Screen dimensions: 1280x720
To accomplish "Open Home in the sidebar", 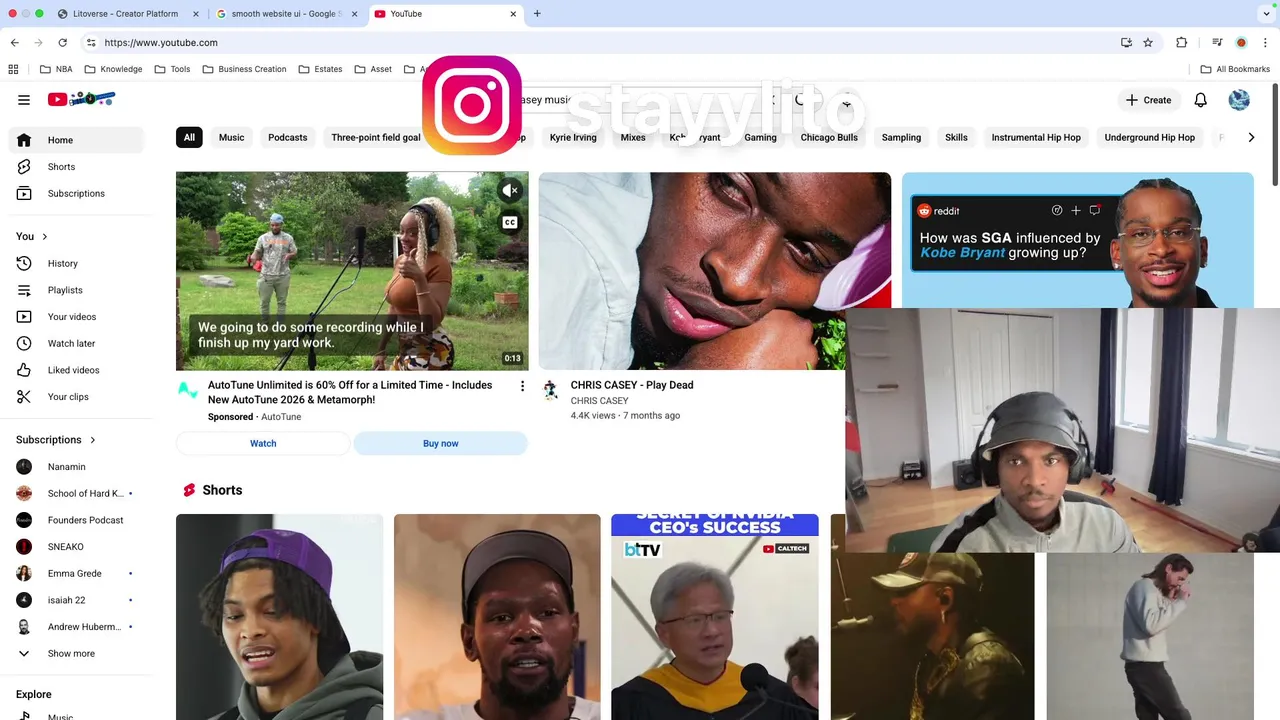I will [76, 140].
